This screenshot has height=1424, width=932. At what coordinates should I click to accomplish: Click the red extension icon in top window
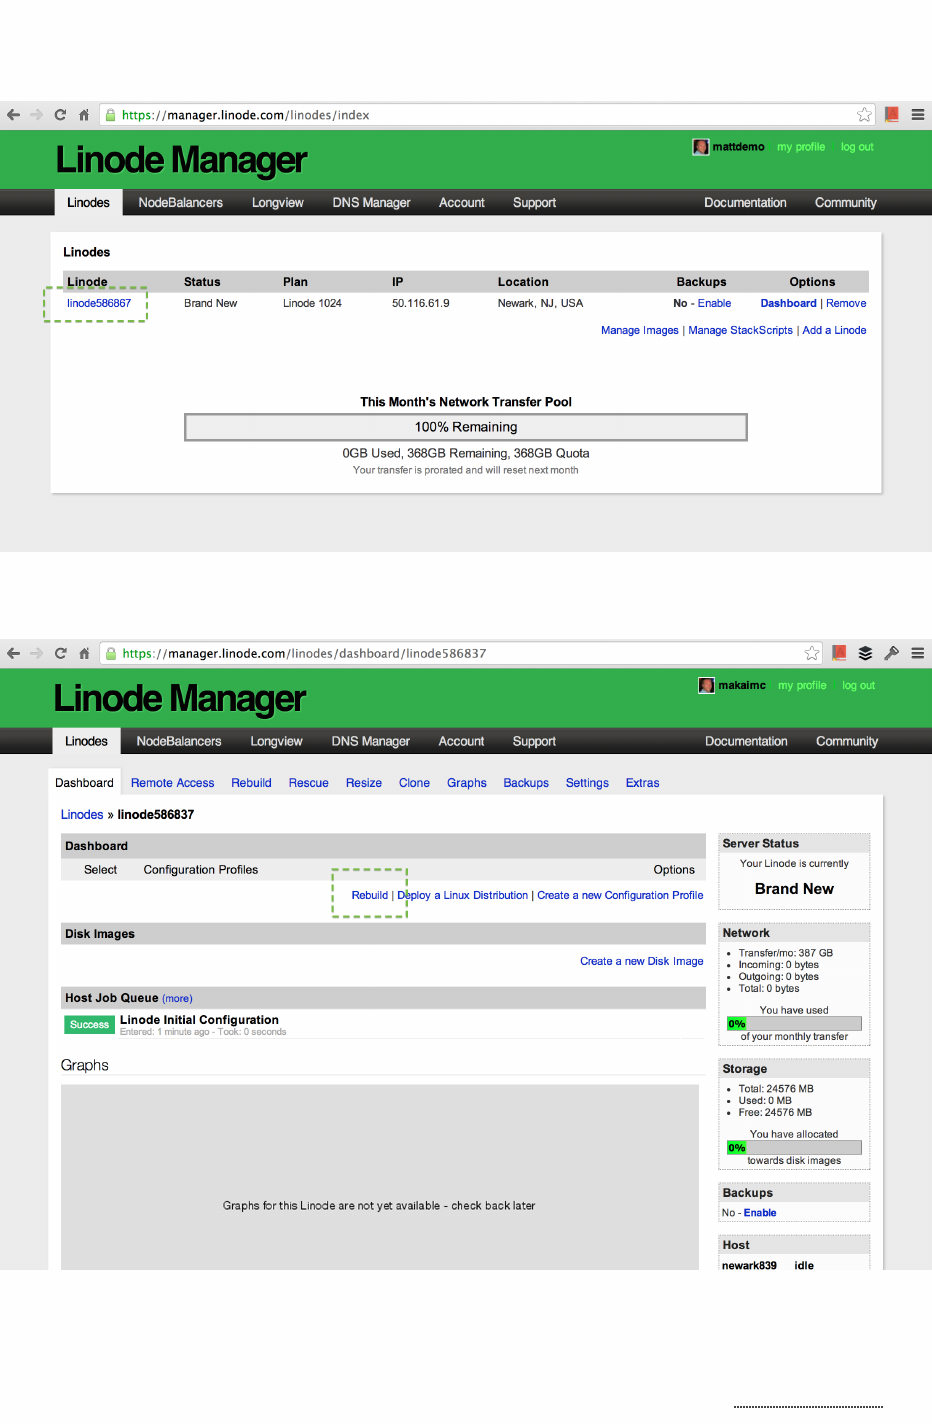click(x=892, y=115)
